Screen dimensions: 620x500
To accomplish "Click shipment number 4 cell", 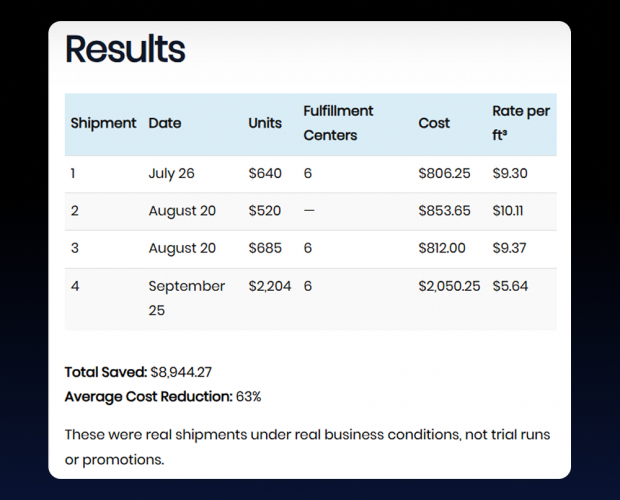I will click(75, 286).
